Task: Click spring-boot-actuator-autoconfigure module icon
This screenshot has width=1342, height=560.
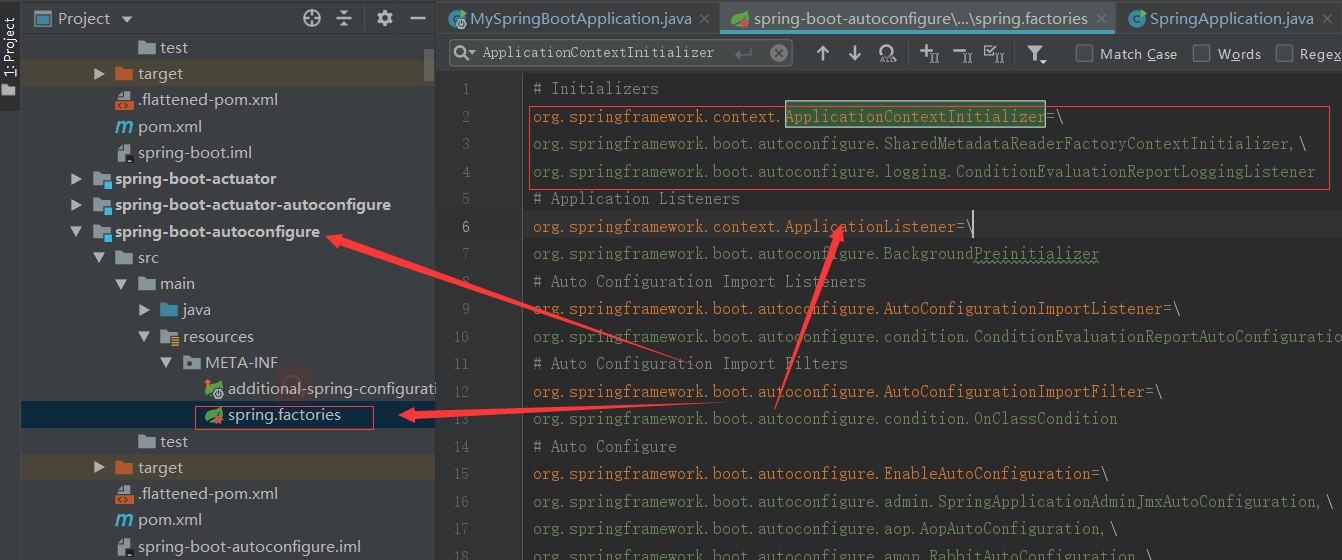Action: pyautogui.click(x=101, y=204)
